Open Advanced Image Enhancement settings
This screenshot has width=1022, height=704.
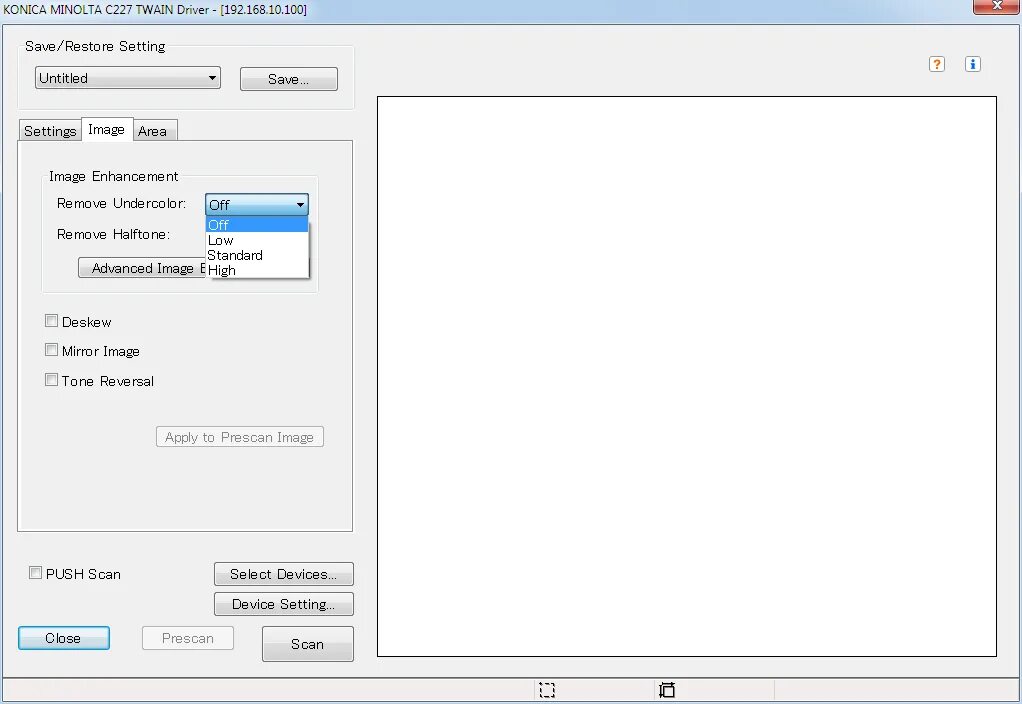(142, 268)
